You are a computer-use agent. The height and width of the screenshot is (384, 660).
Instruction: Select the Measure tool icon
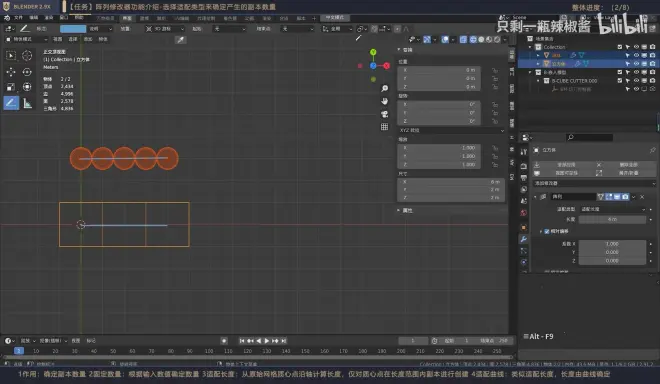(27, 103)
